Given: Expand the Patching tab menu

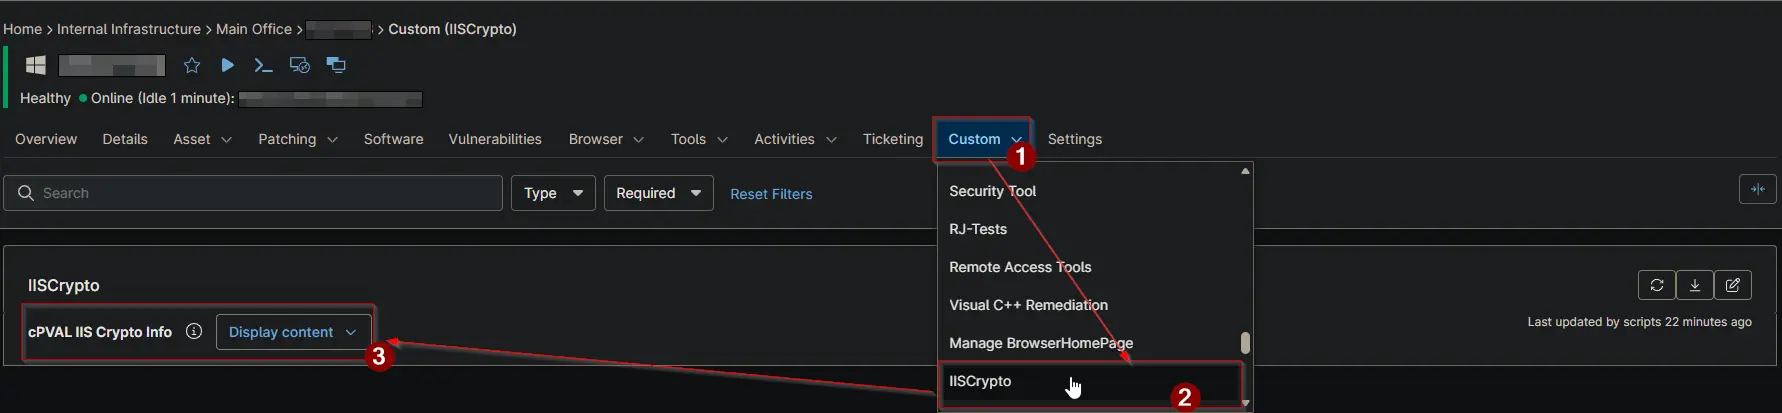Looking at the screenshot, I should pos(298,139).
